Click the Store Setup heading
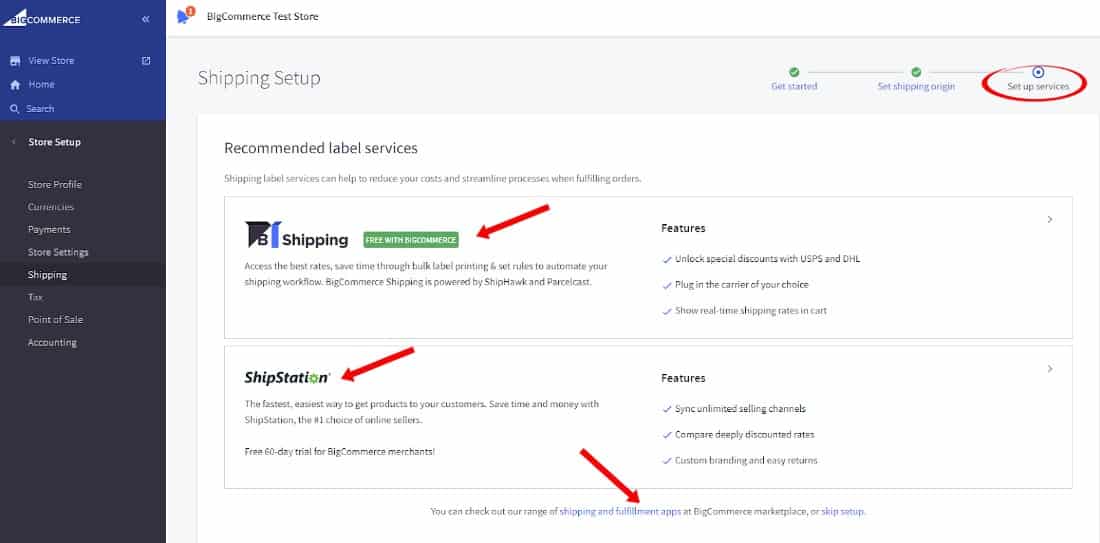 pos(55,142)
